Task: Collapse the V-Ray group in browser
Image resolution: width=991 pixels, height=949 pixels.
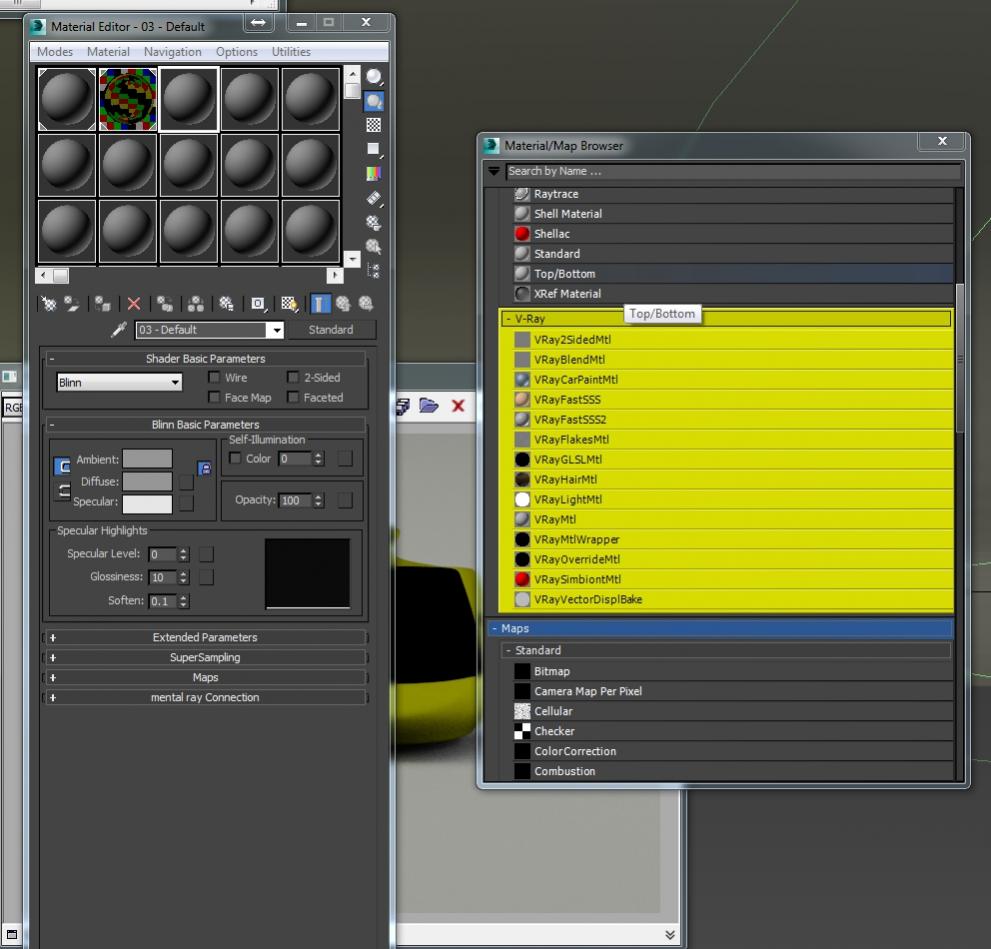Action: (507, 319)
